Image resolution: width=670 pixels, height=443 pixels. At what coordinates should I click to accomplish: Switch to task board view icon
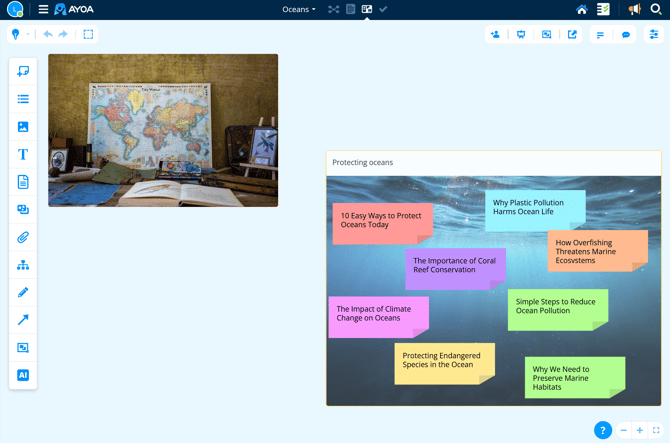coord(350,9)
